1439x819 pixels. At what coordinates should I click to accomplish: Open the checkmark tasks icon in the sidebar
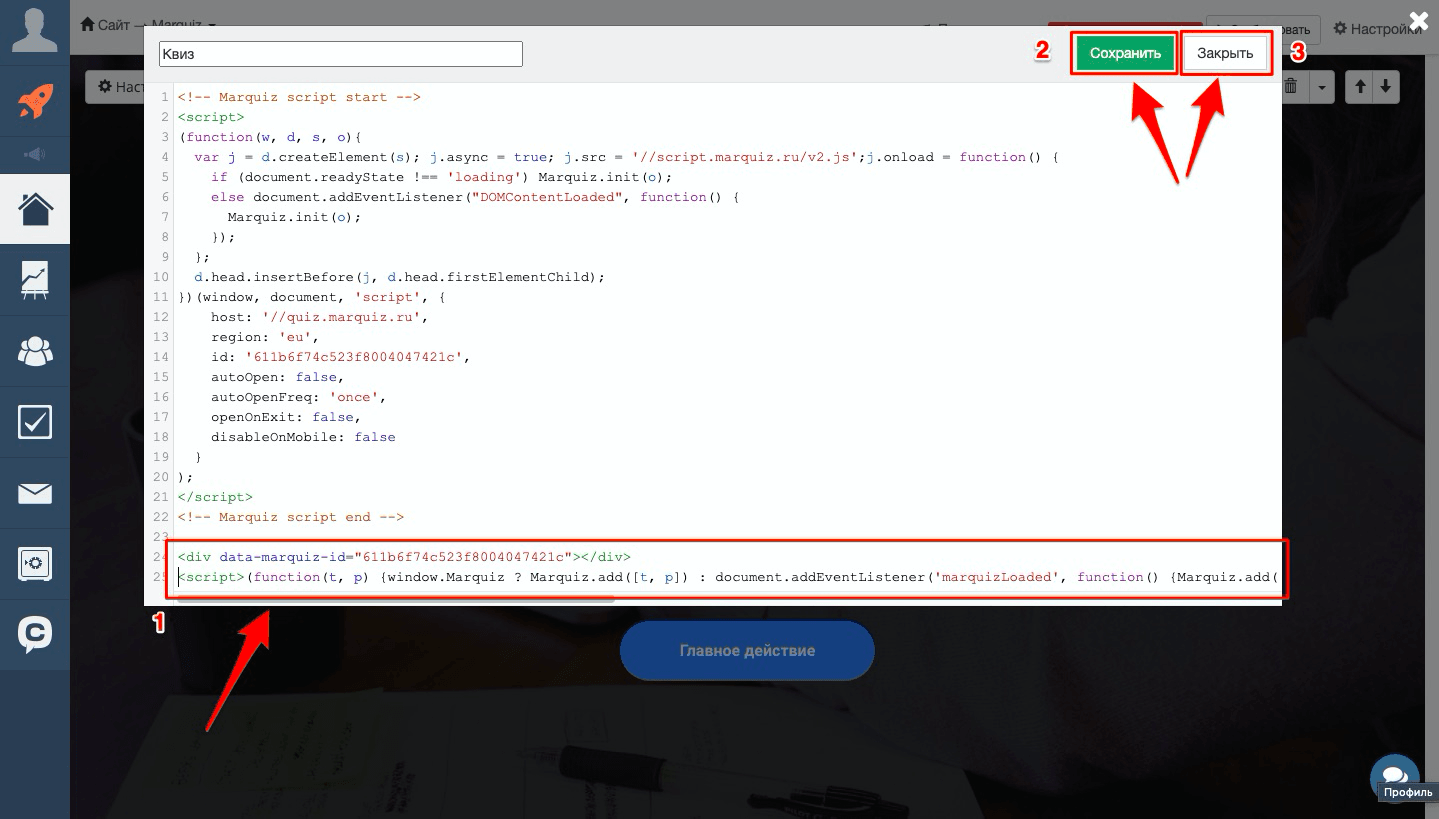coord(35,422)
